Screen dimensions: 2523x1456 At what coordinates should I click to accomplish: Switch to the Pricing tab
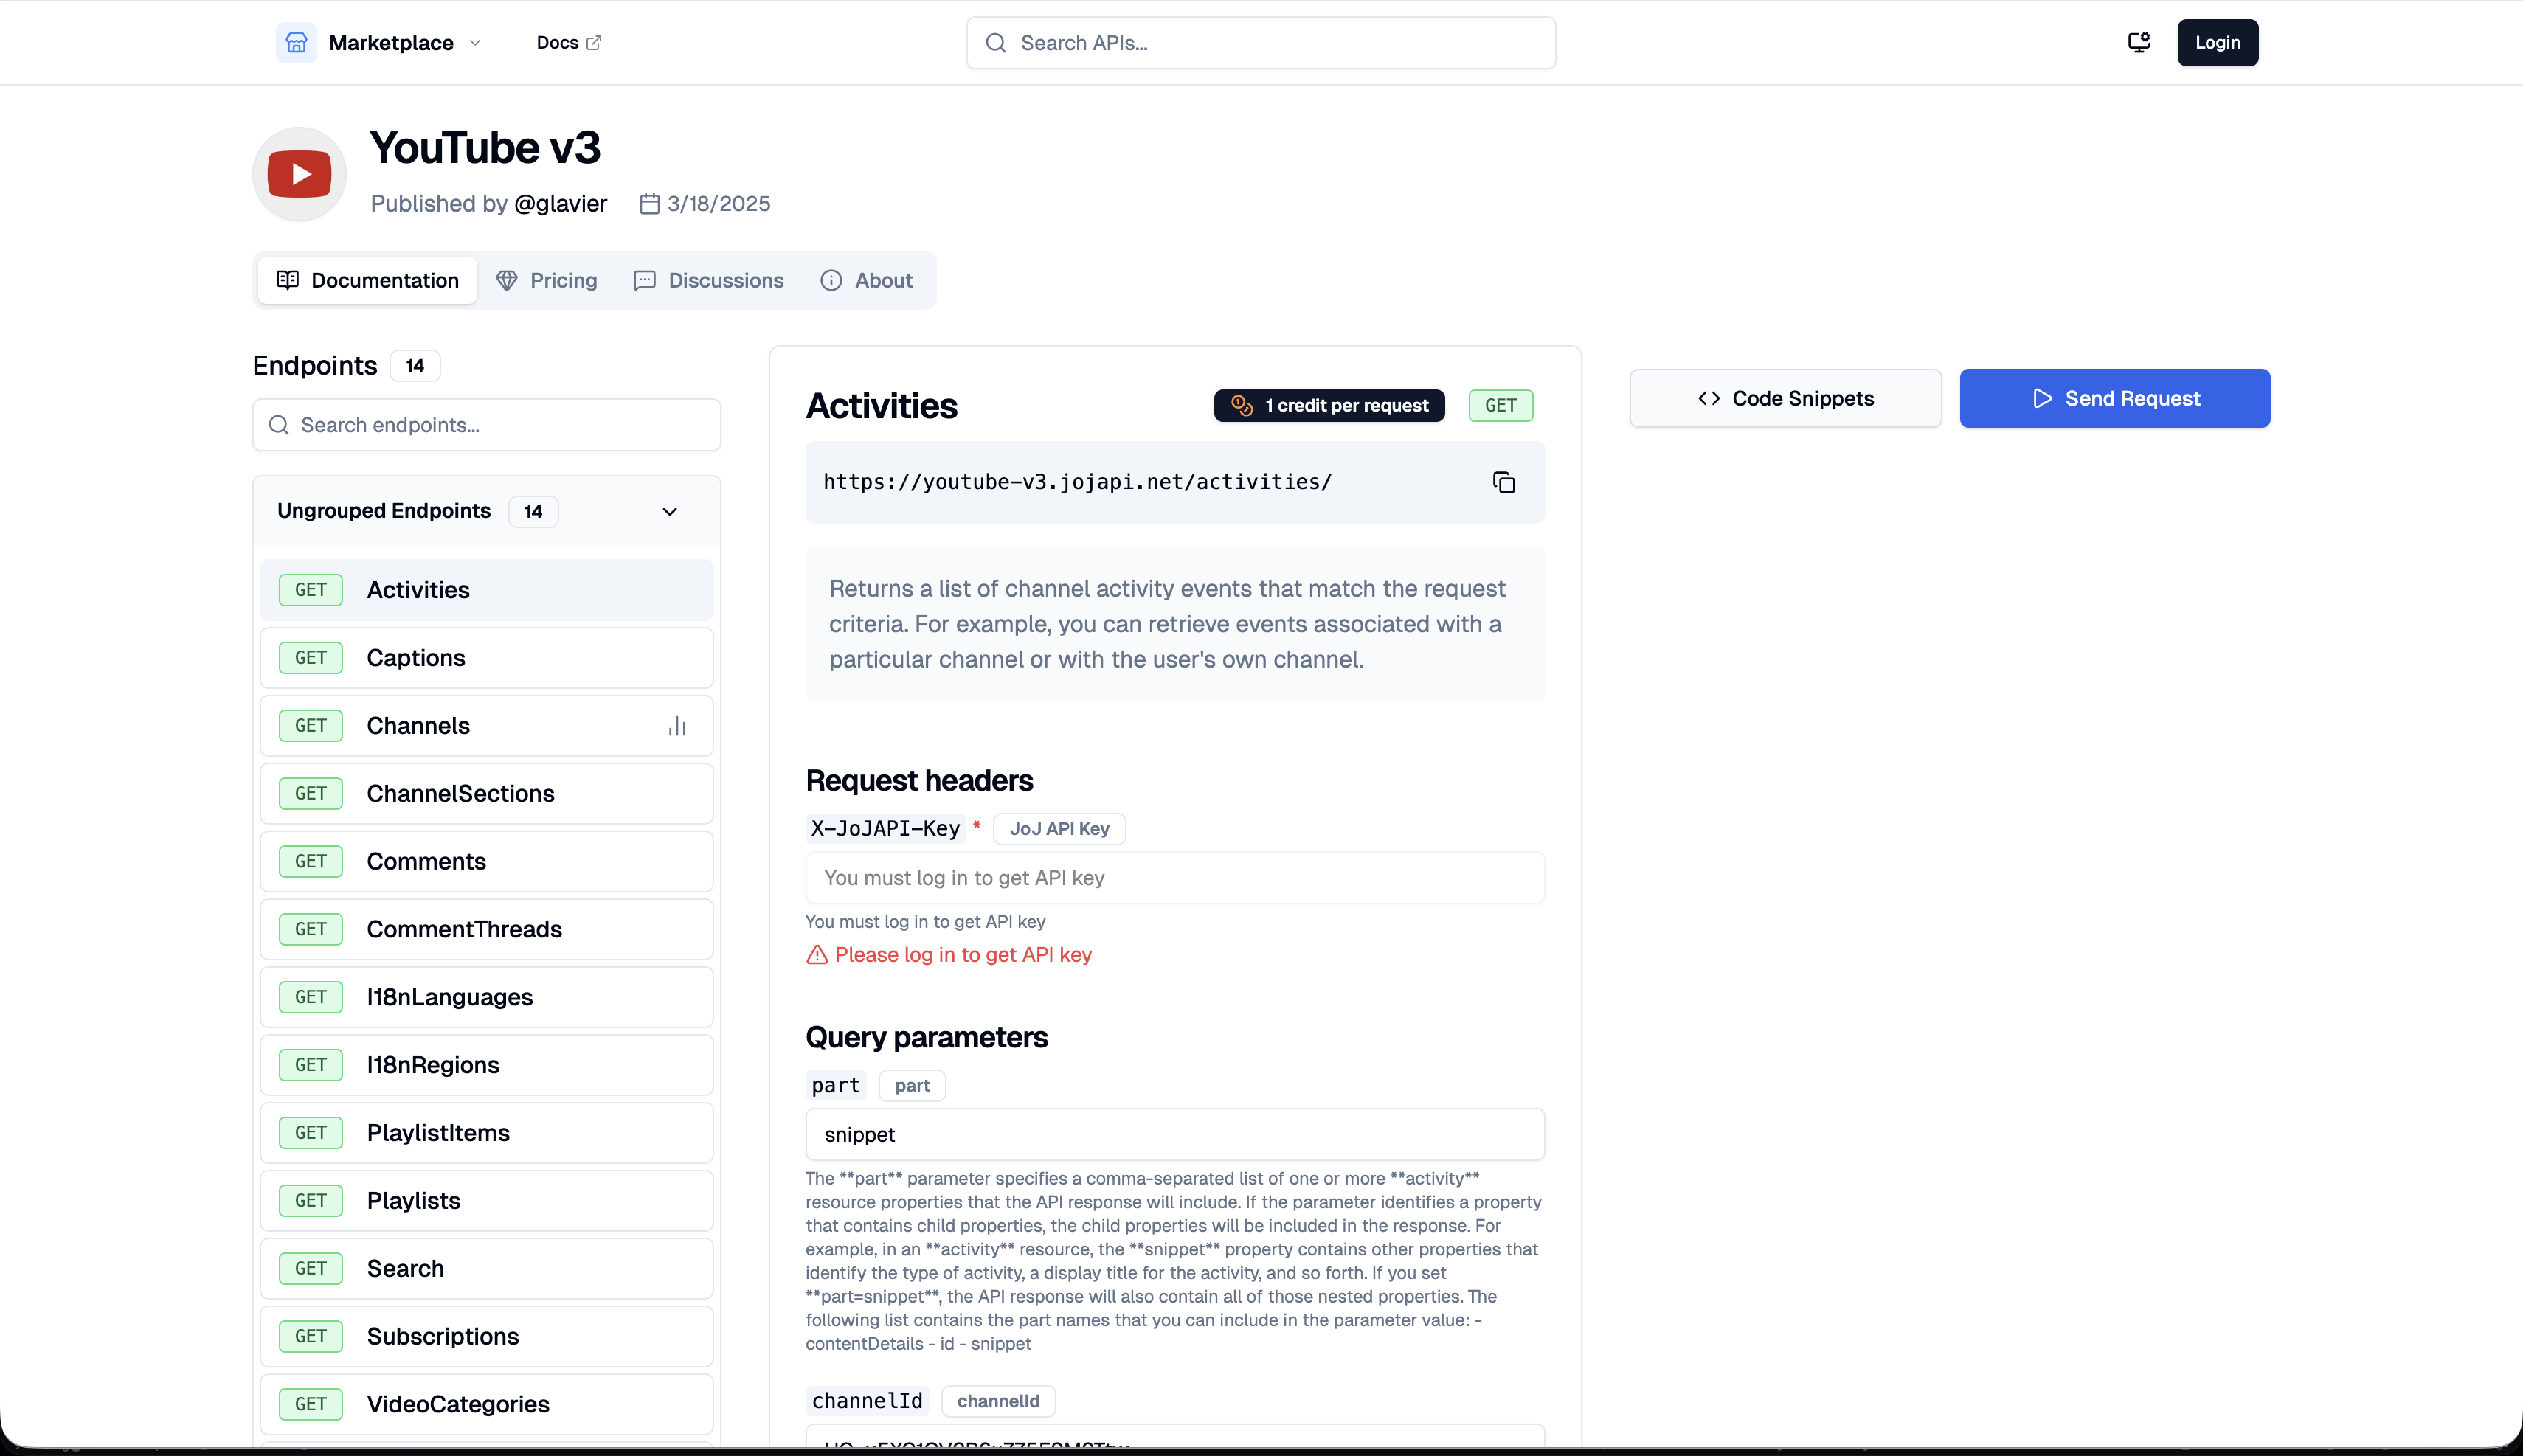(547, 280)
